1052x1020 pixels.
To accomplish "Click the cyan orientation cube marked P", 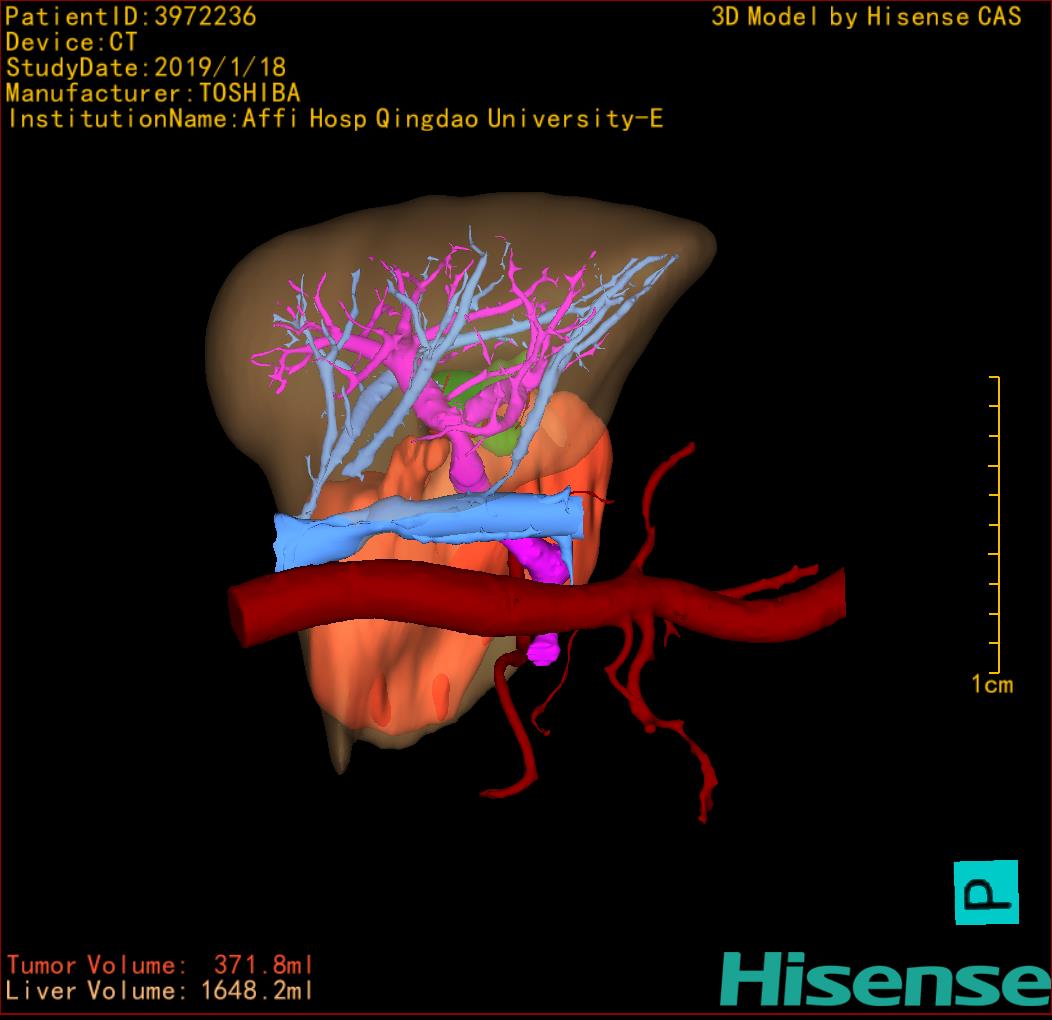I will [986, 892].
